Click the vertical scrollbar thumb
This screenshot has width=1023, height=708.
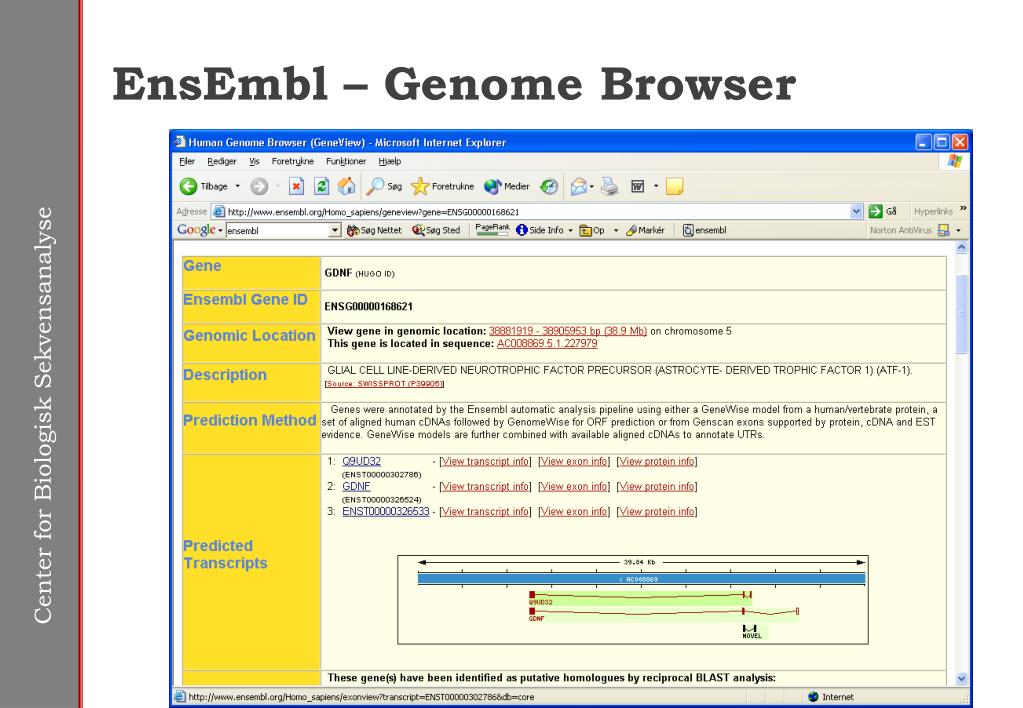[x=961, y=315]
